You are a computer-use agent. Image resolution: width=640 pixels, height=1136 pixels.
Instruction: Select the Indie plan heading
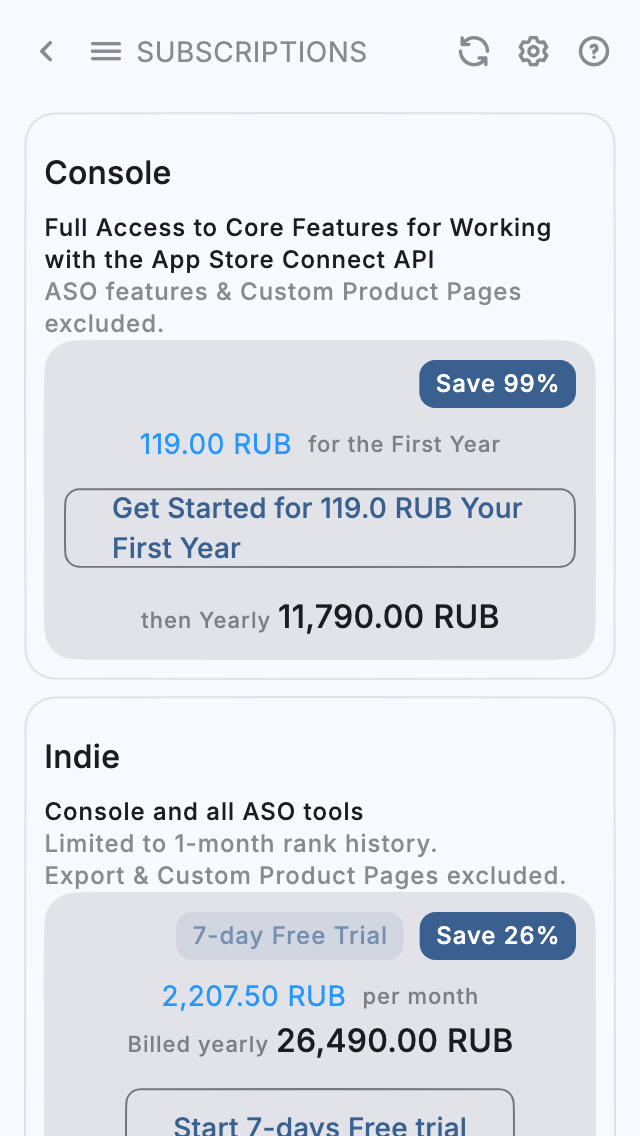(82, 757)
